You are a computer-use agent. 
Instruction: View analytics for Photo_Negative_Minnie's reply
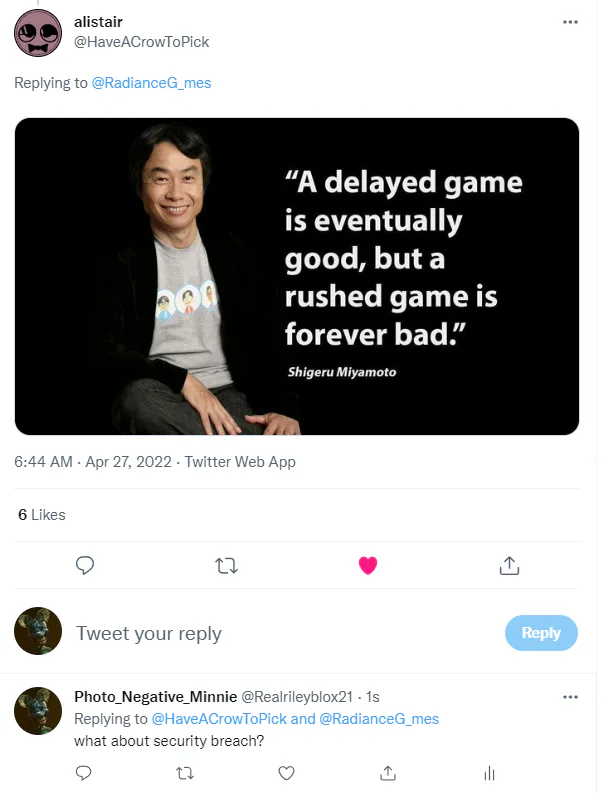pos(489,773)
